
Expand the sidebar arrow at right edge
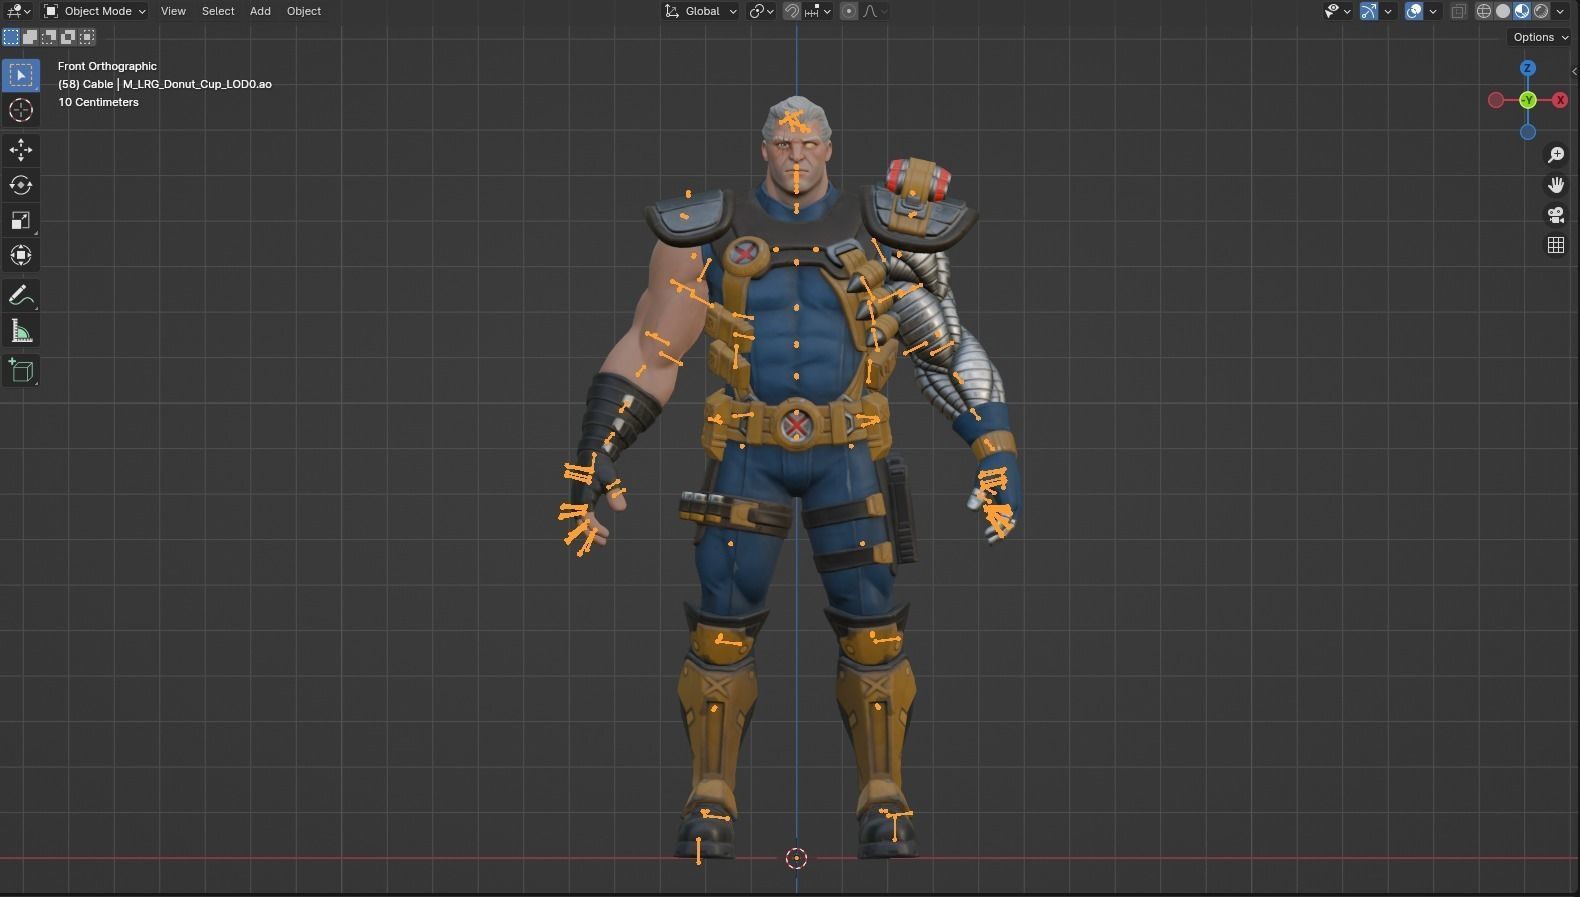[x=1574, y=71]
